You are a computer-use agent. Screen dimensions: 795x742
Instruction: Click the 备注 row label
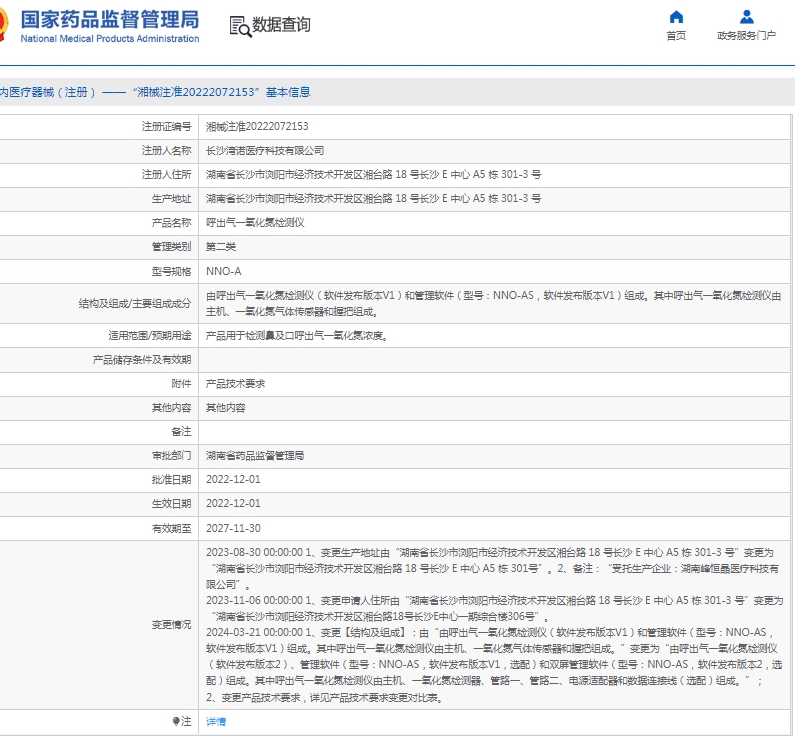tap(182, 431)
